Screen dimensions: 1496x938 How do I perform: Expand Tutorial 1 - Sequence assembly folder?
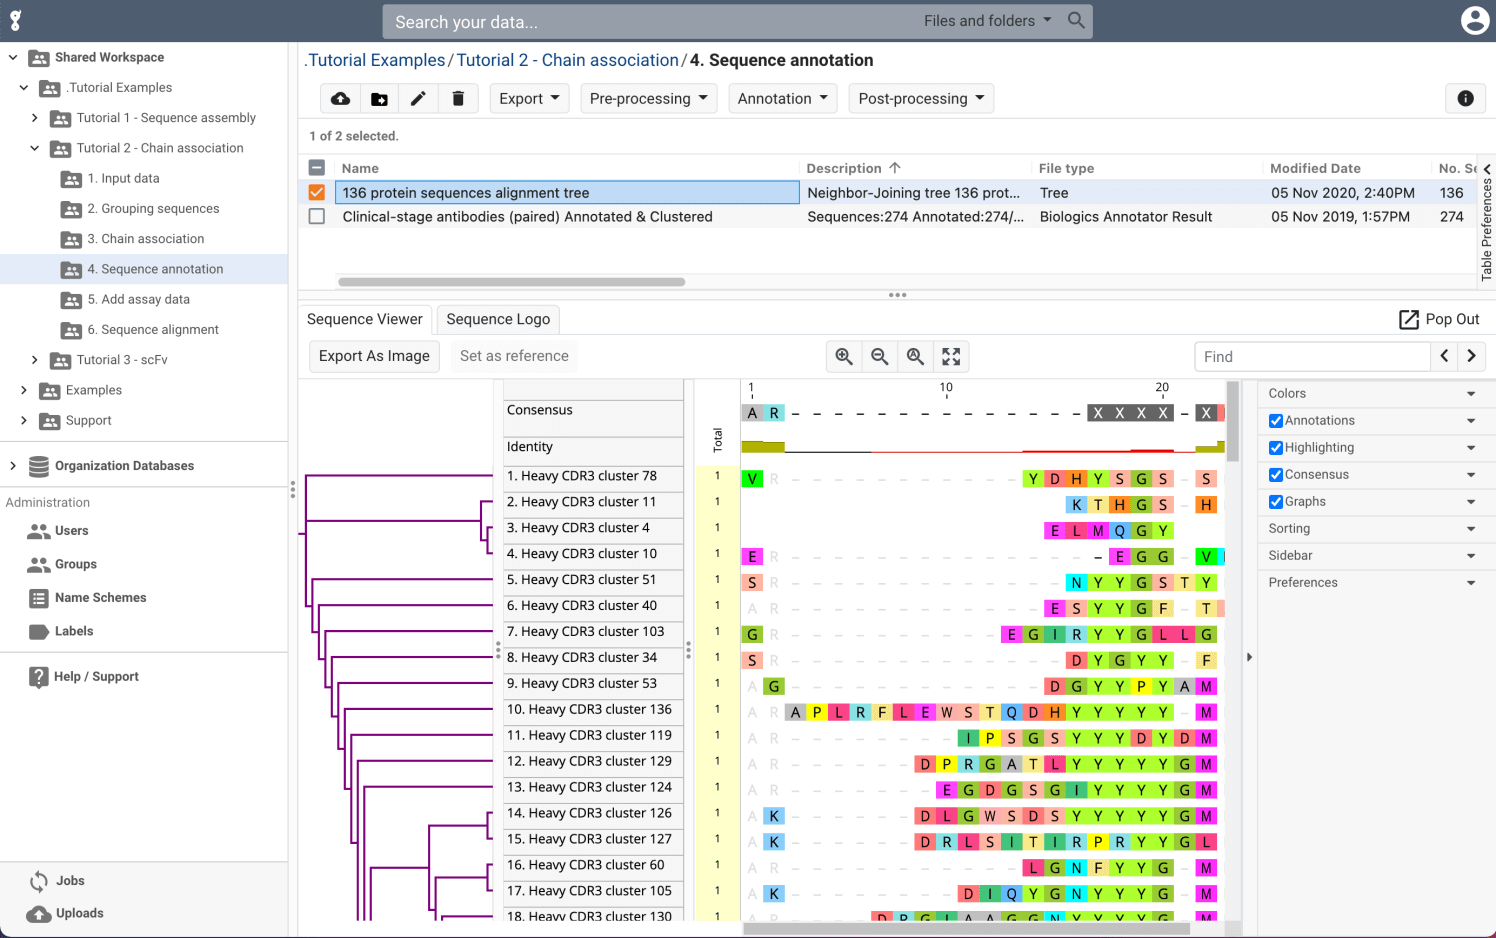click(35, 118)
